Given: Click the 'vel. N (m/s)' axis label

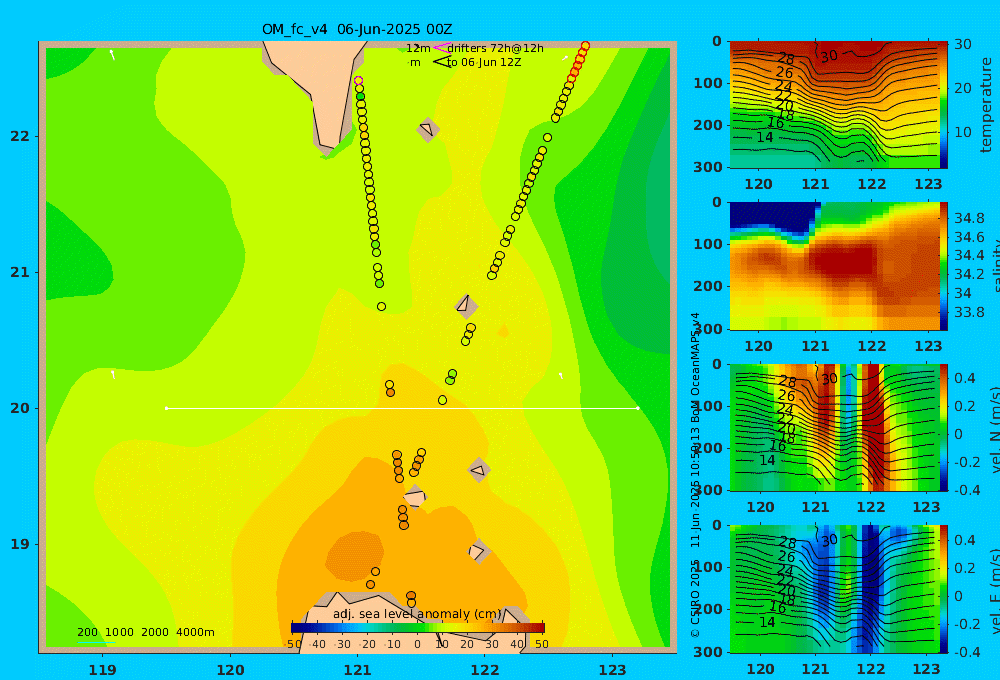Looking at the screenshot, I should [995, 429].
